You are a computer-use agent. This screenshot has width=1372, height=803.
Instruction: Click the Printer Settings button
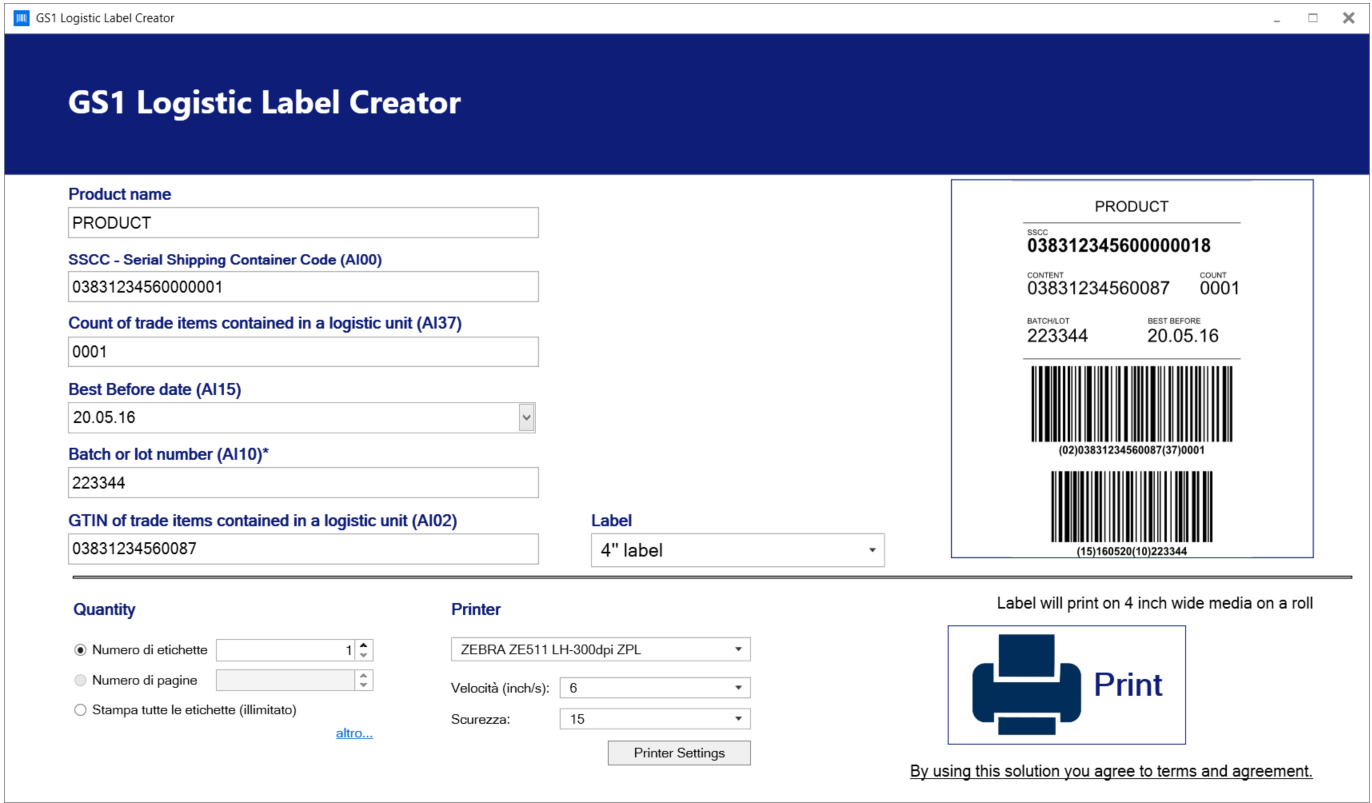coord(679,753)
